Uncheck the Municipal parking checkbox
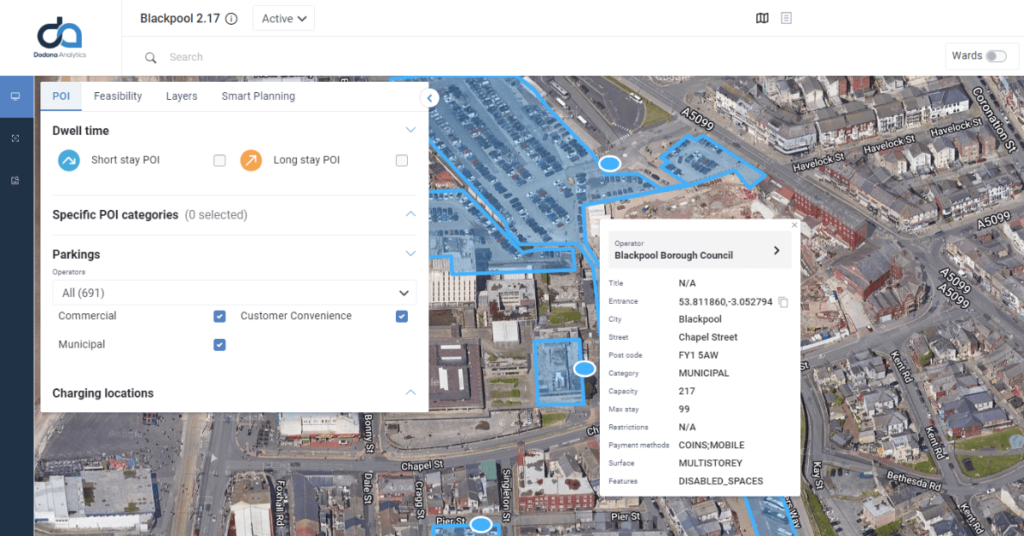 (x=220, y=345)
